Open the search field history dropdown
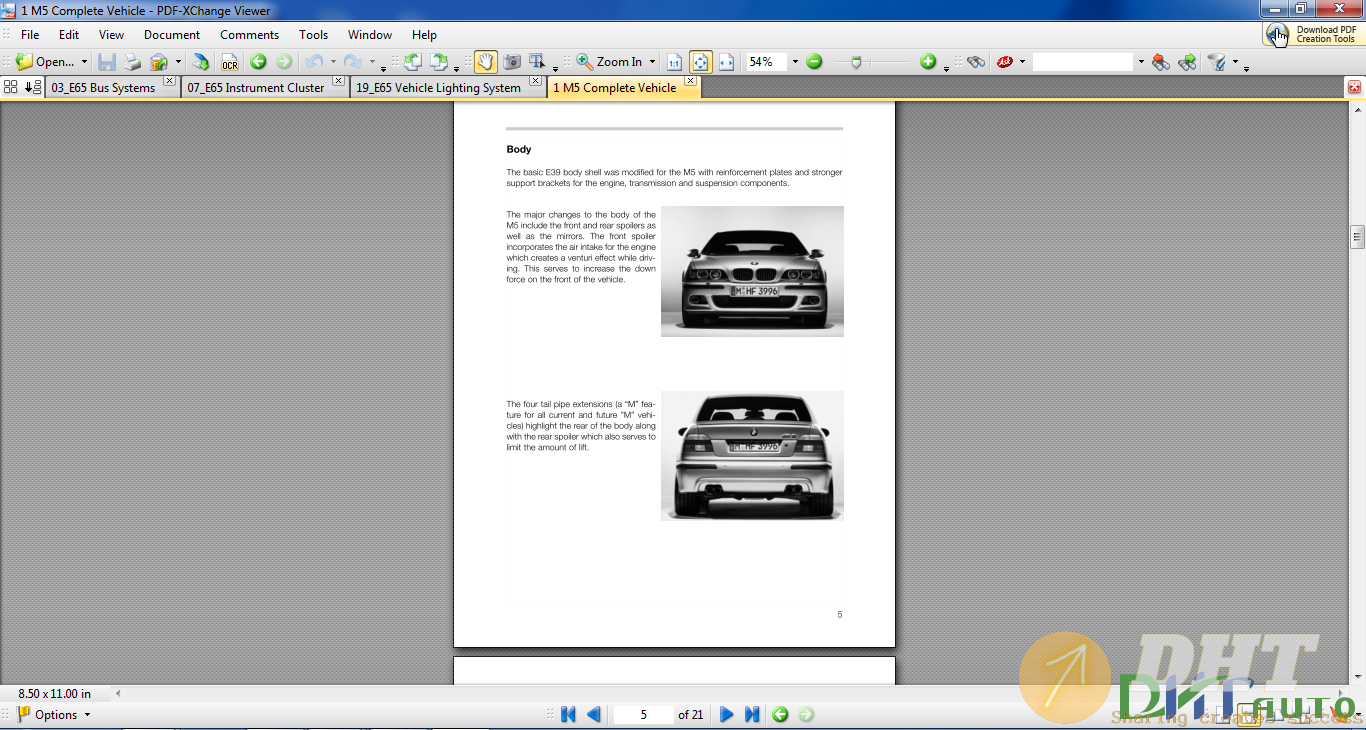1366x730 pixels. point(1140,62)
